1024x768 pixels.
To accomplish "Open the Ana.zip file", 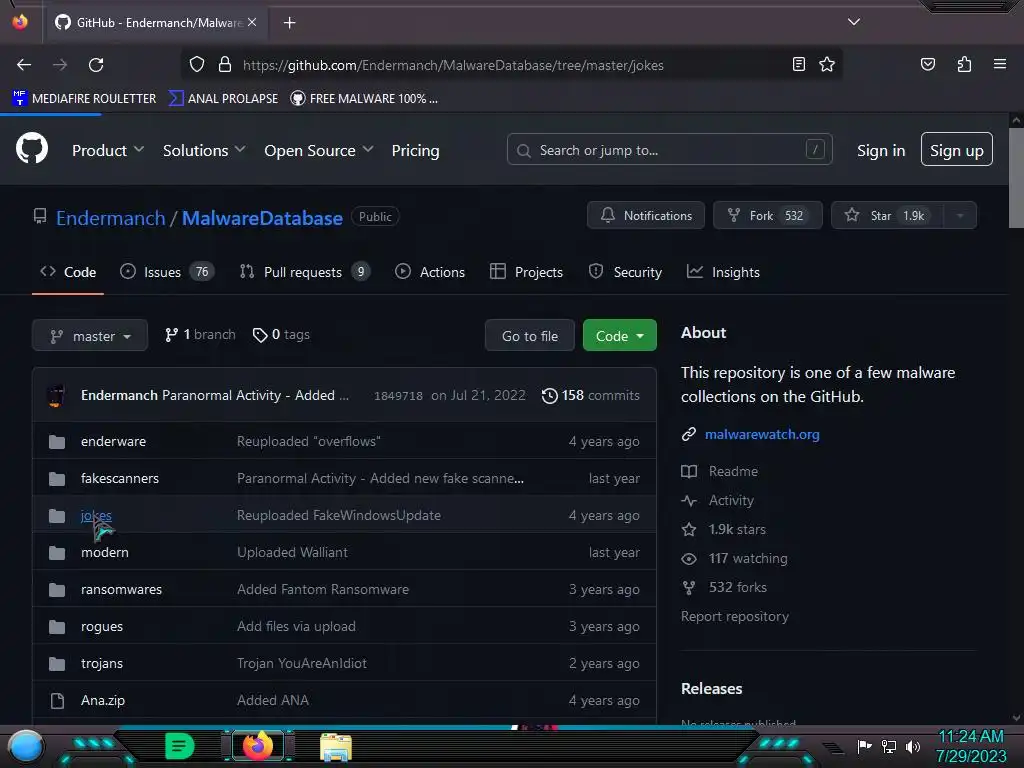I will coord(103,700).
